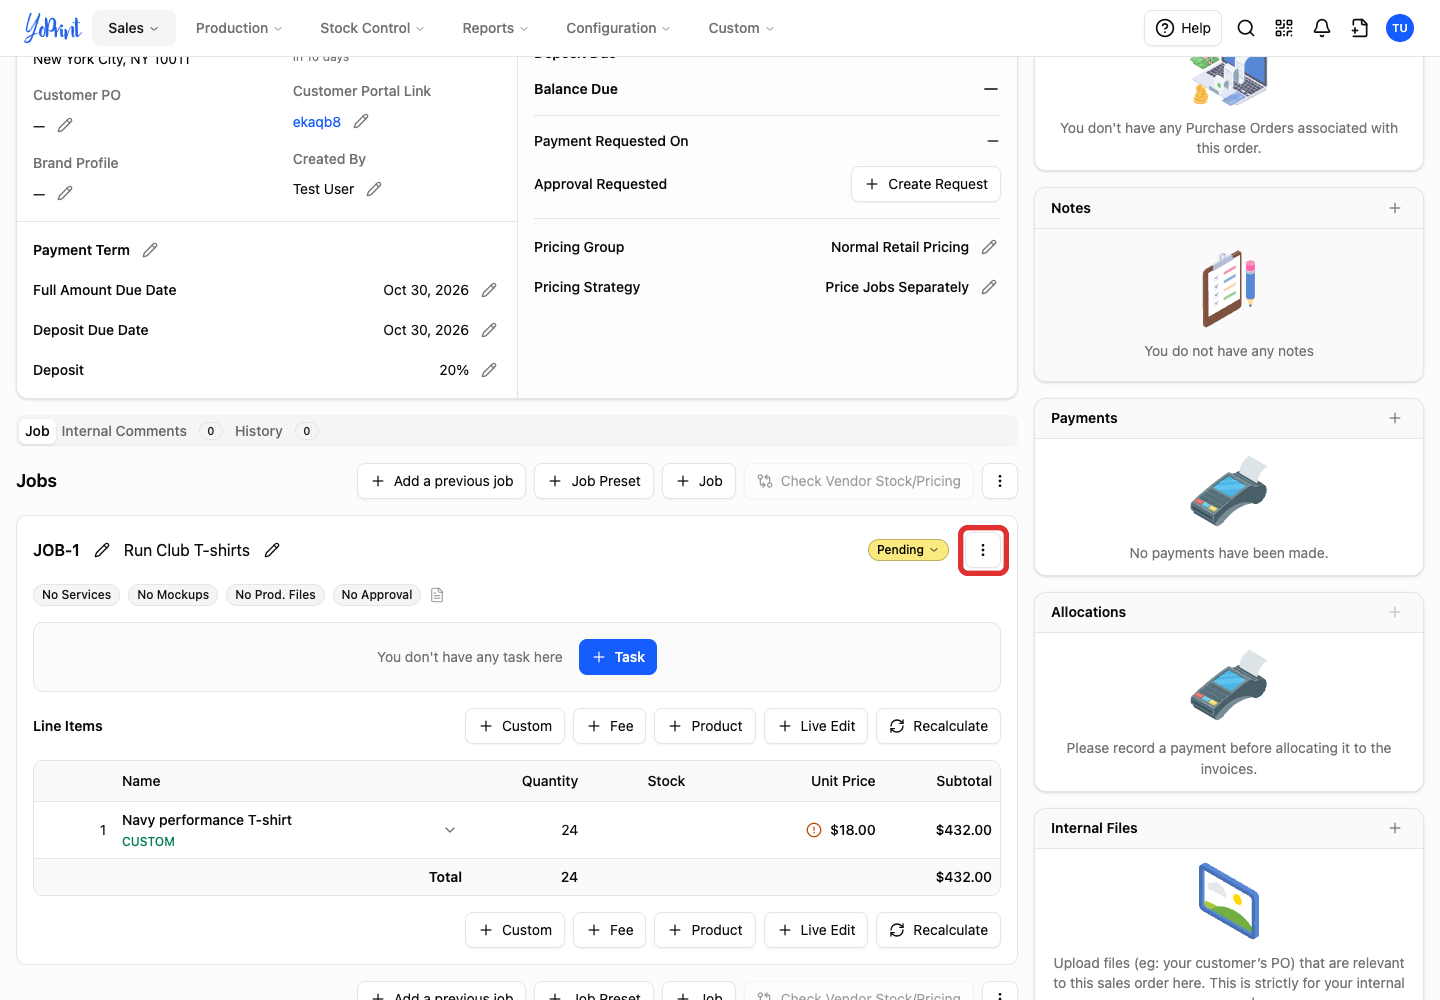Expand the Navy performance T-shirt row
This screenshot has height=1000, width=1440.
point(450,830)
